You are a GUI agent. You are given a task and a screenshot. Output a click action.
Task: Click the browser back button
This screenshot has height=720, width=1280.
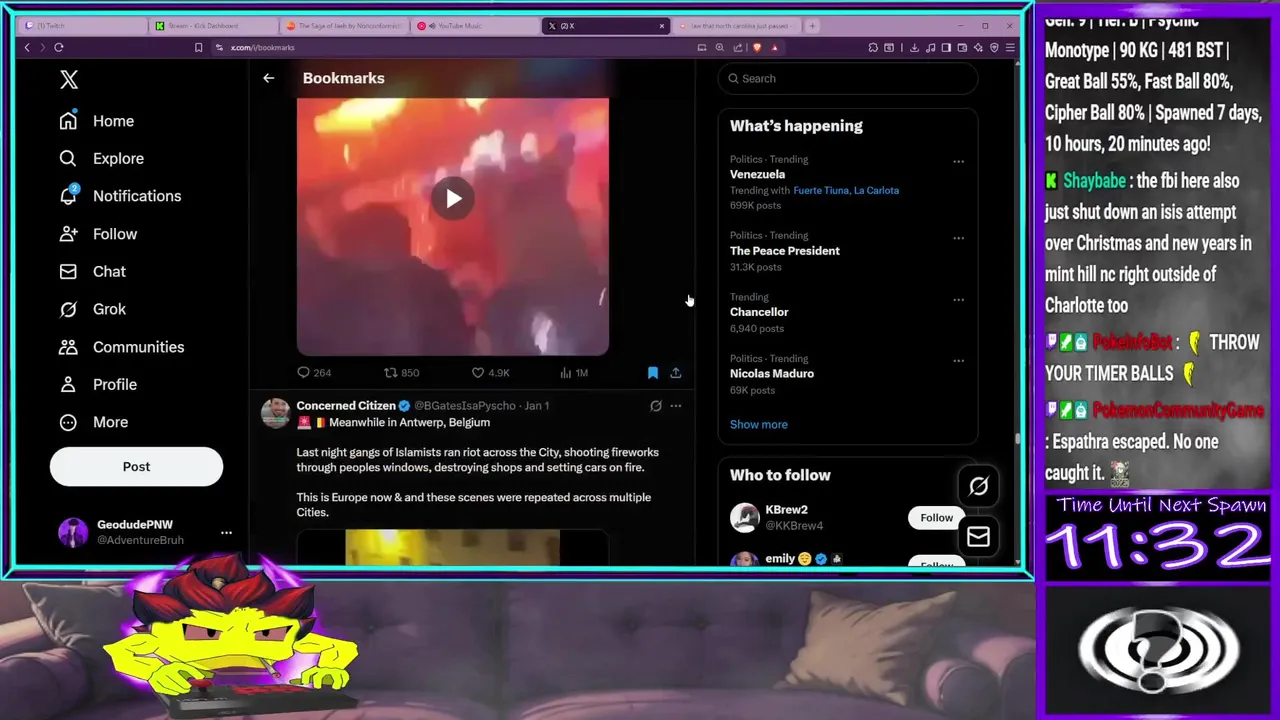[27, 47]
